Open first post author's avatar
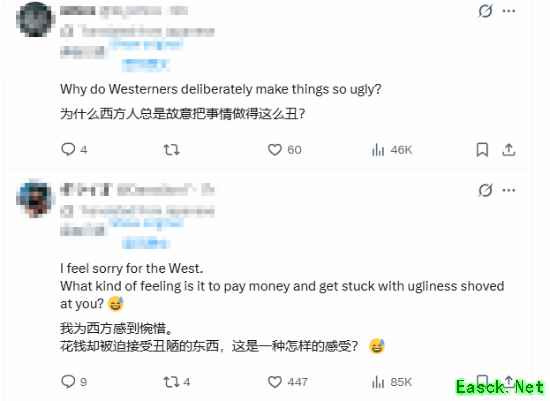Screen dimensions: 550x401 pyautogui.click(x=35, y=19)
